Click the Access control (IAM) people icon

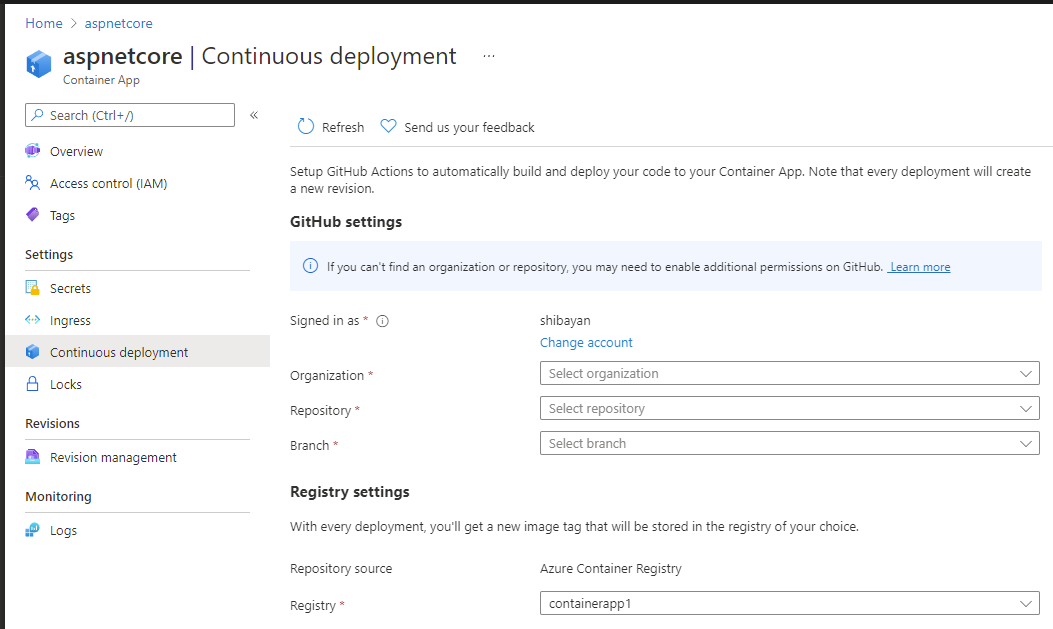(32, 183)
